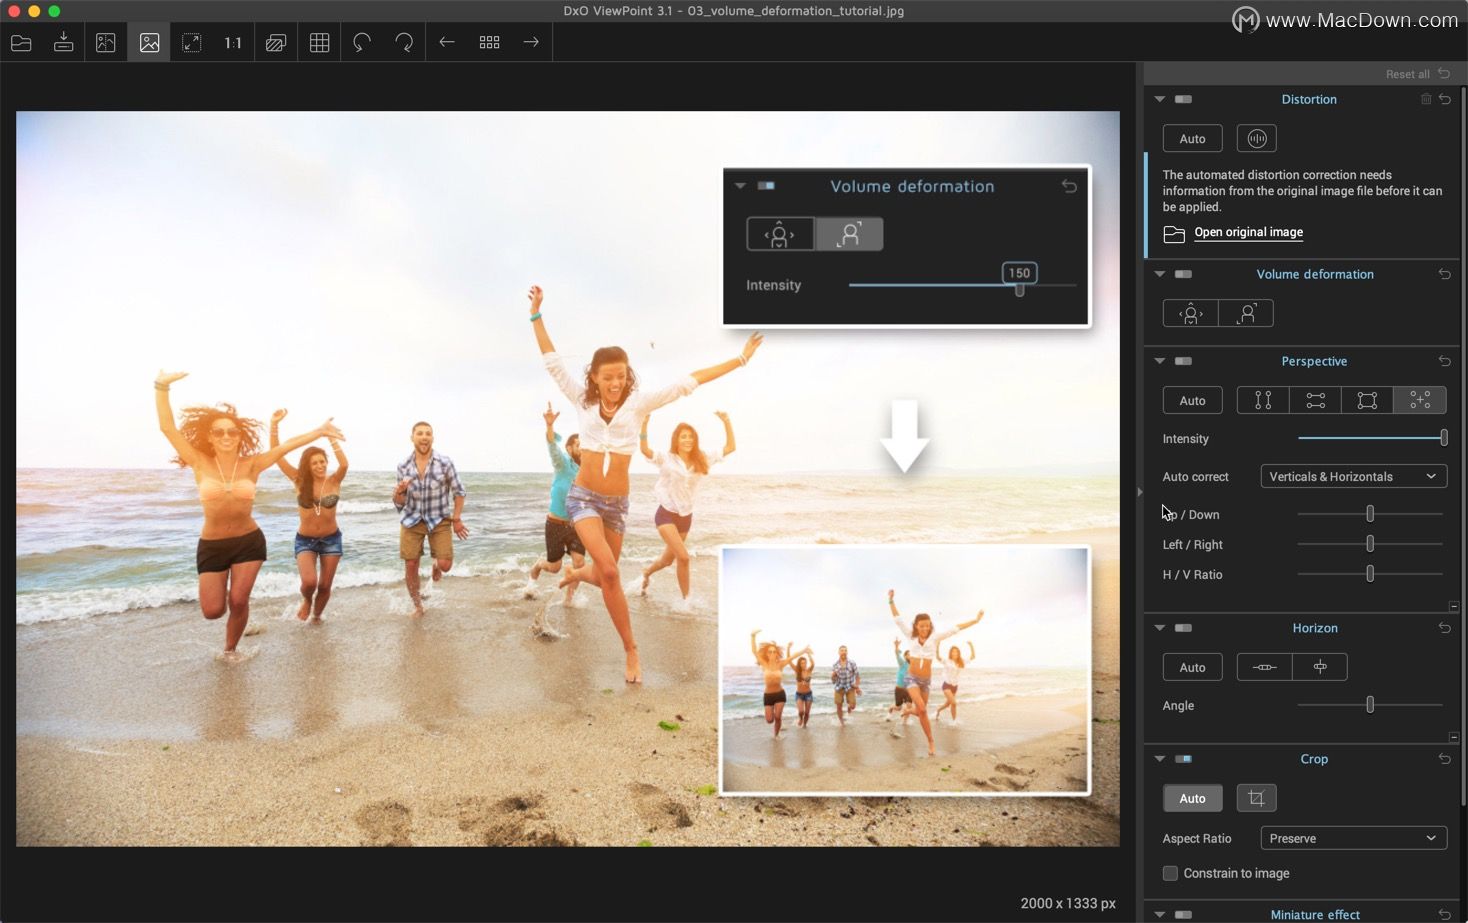Select the rectangle perspective tool

click(1367, 400)
